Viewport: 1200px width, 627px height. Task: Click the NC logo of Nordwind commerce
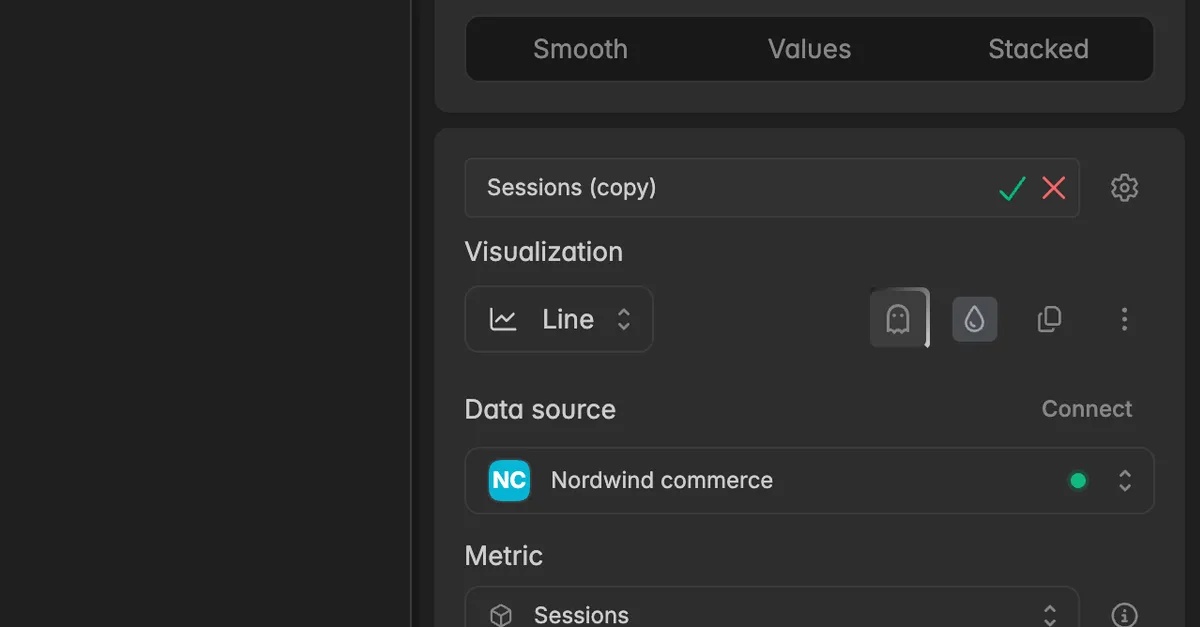coord(509,480)
